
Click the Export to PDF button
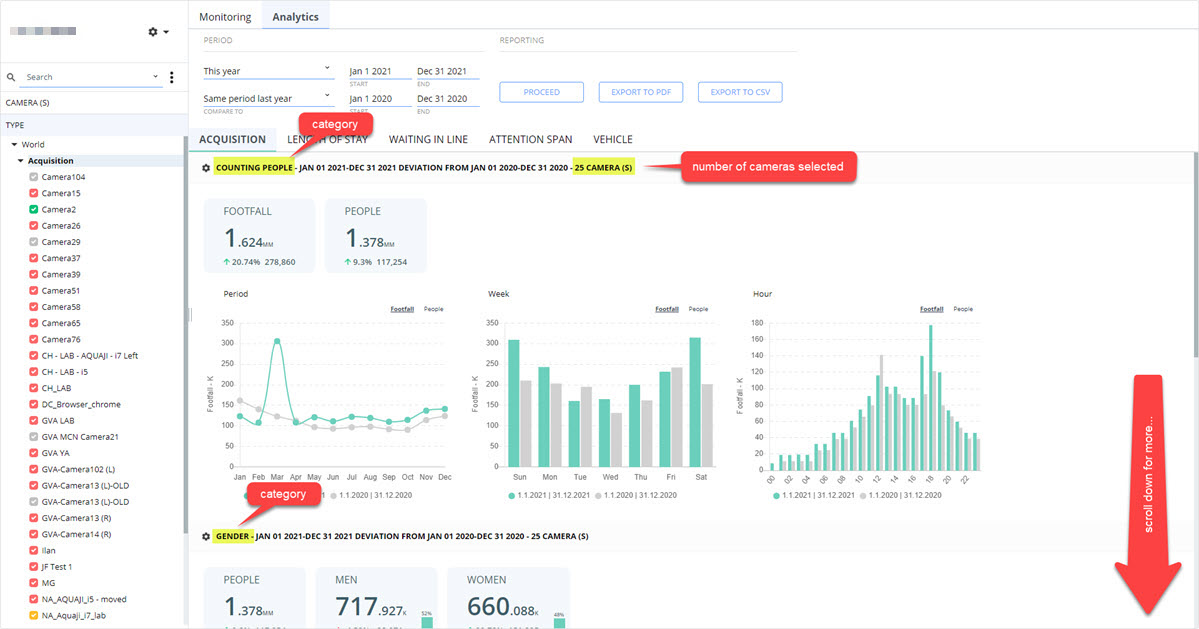641,92
